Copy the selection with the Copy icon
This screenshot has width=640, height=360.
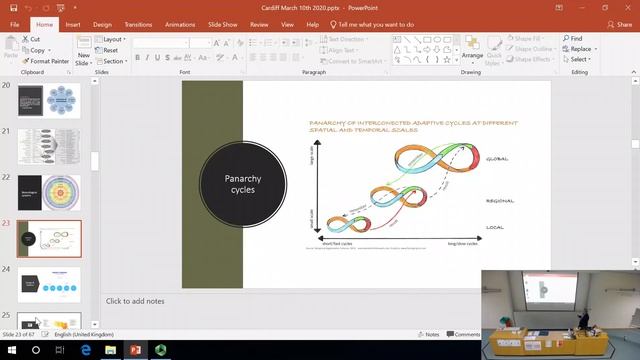(x=26, y=50)
